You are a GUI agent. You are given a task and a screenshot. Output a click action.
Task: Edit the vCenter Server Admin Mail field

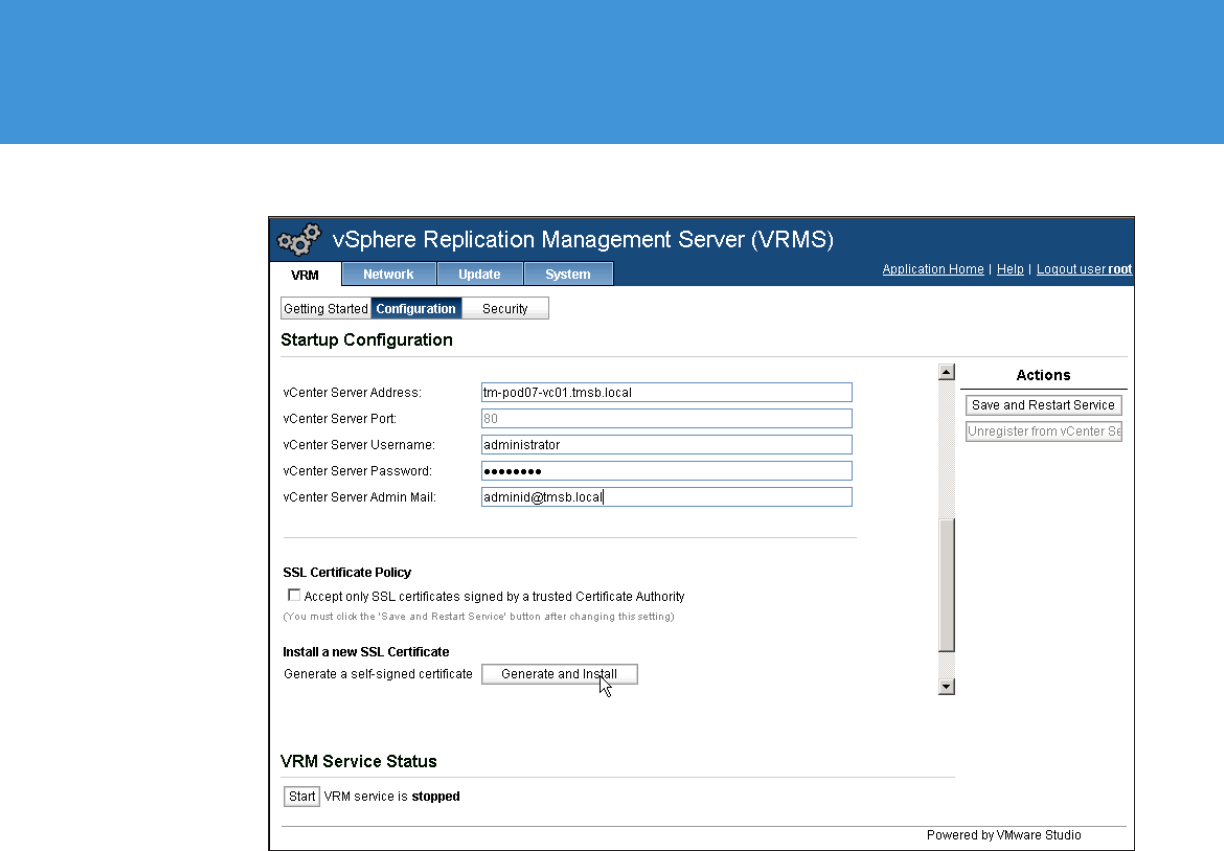(x=666, y=497)
